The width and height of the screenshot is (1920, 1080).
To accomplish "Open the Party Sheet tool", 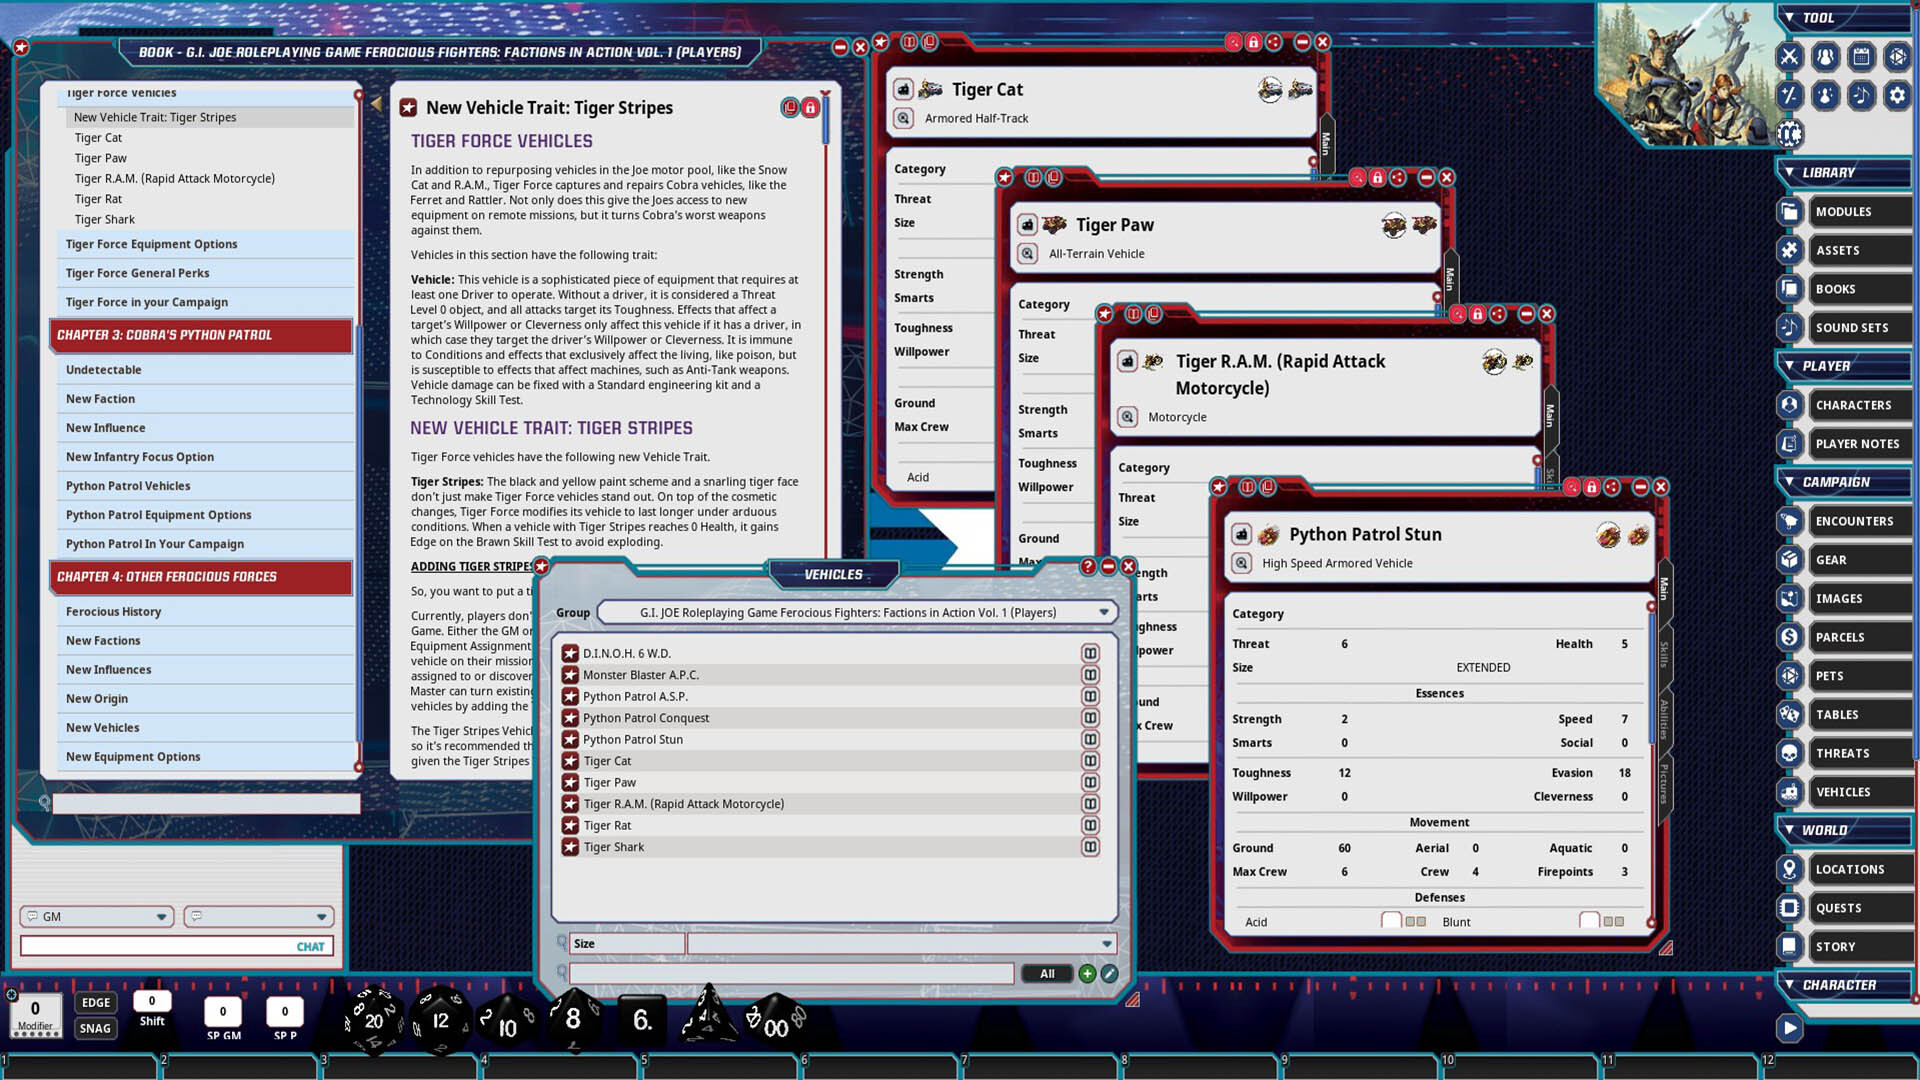I will point(1825,57).
